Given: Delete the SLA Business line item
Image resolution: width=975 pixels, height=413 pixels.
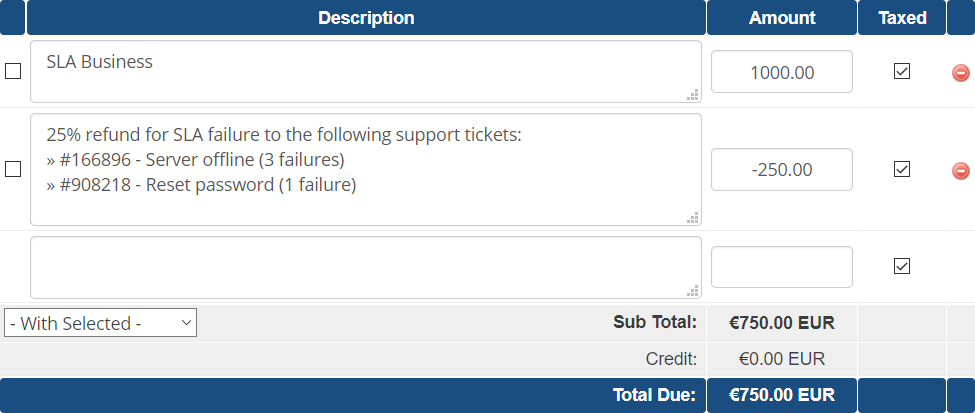Looking at the screenshot, I should coord(960,73).
